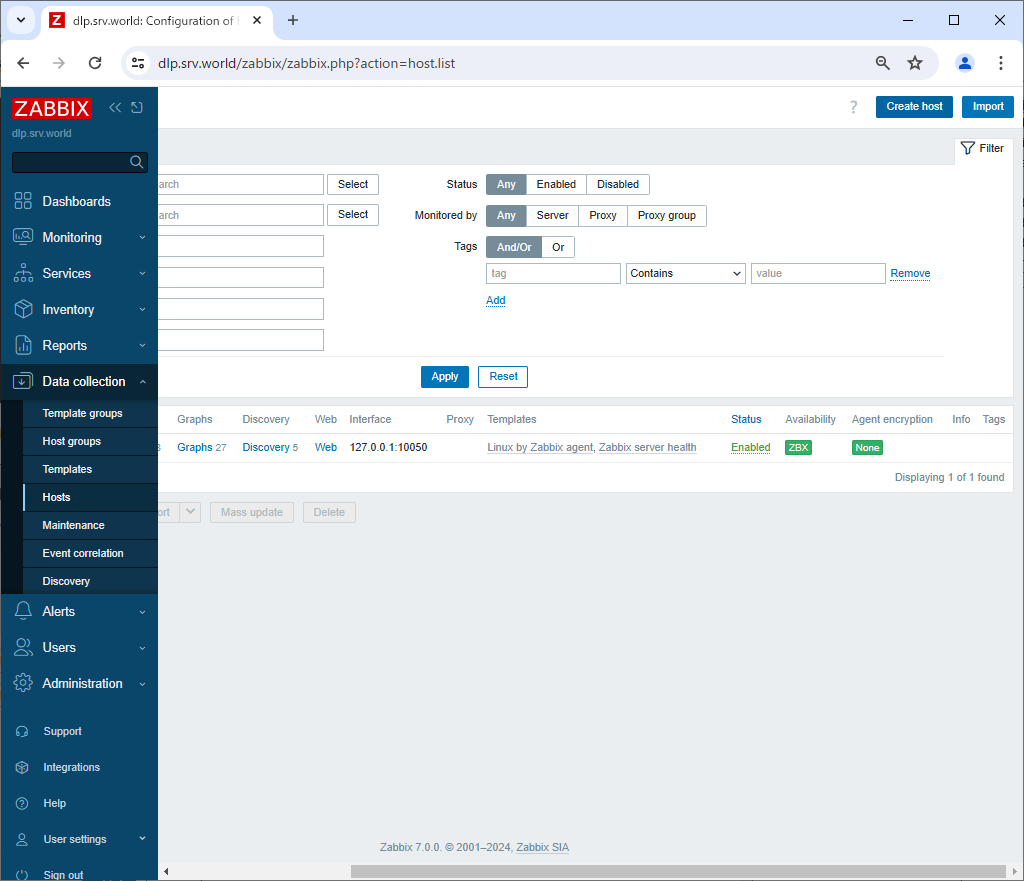
Task: Click the Support headset icon
Action: (22, 731)
